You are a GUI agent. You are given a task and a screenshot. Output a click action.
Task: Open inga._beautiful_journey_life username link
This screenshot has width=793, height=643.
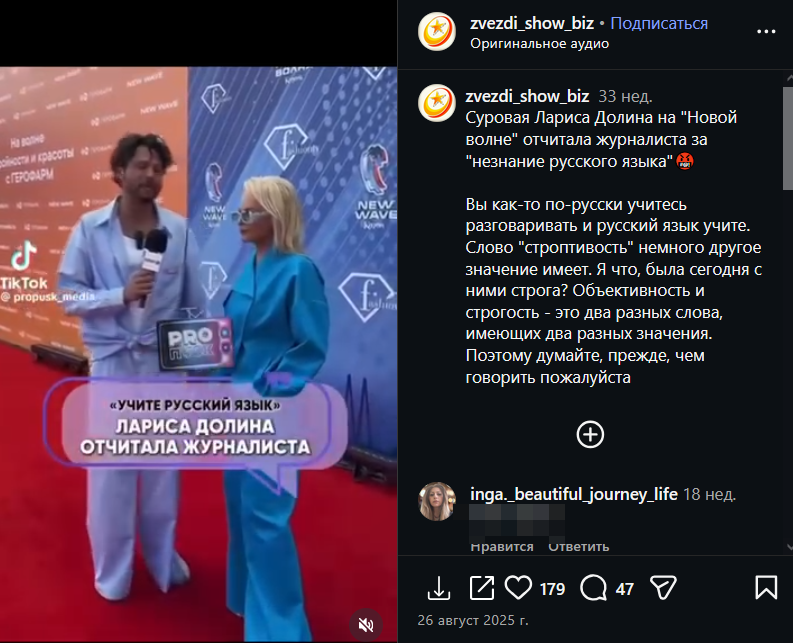tap(574, 494)
